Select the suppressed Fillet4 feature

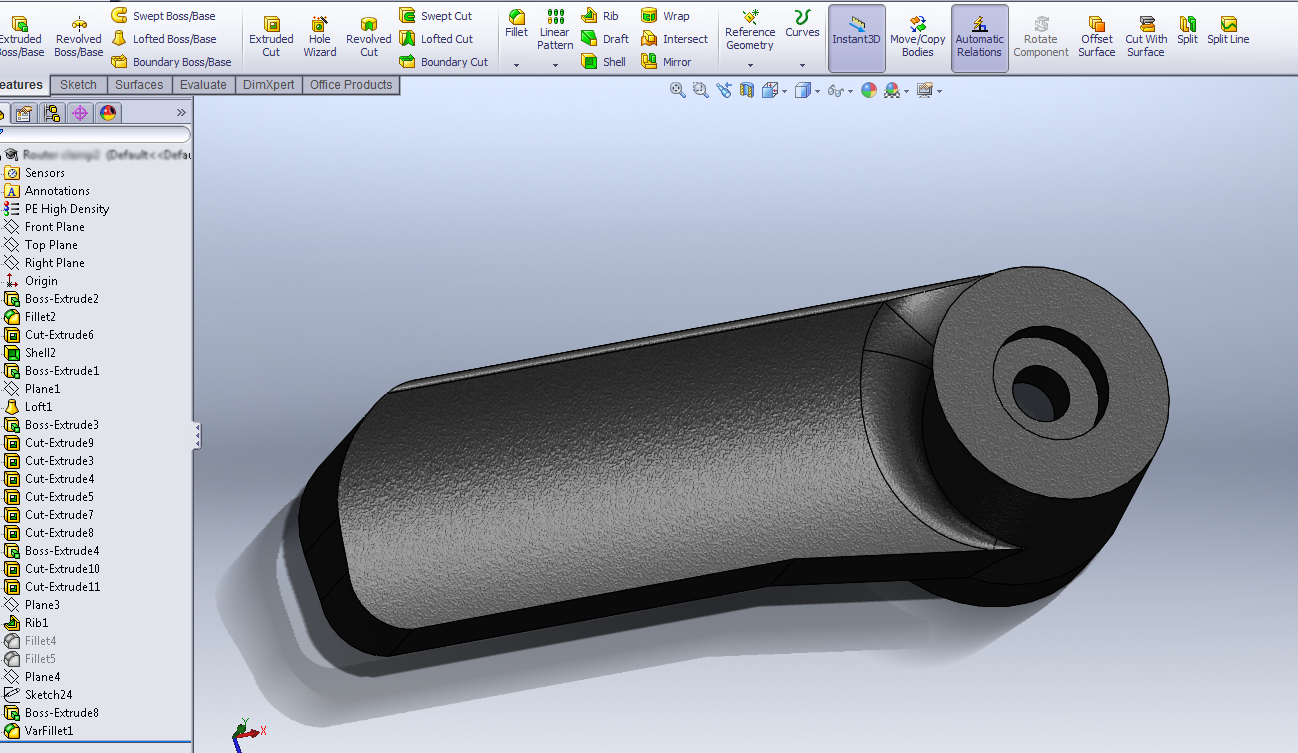coord(41,641)
